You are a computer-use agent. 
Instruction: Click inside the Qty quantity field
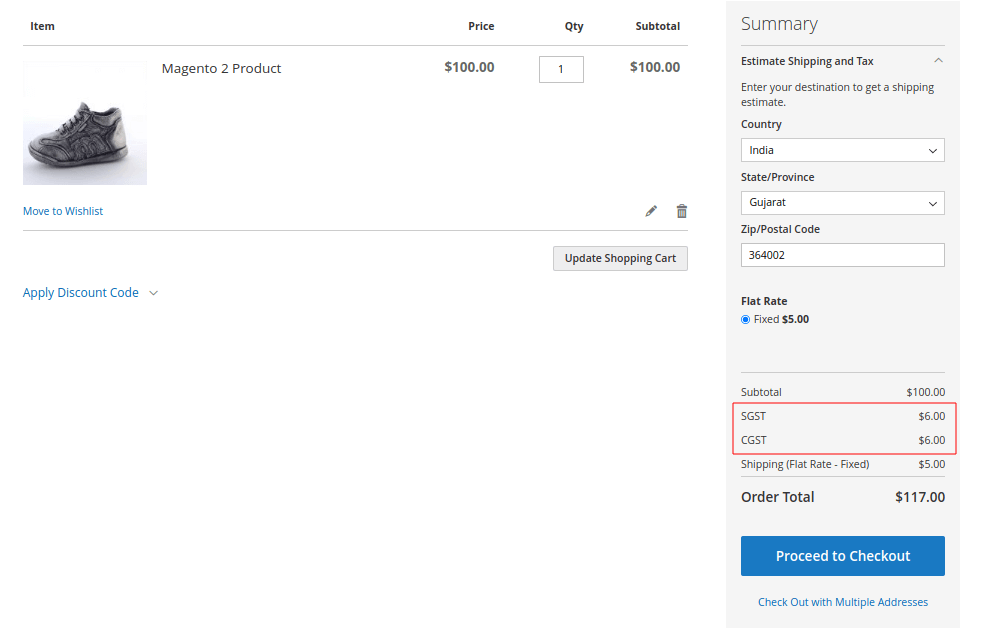[561, 69]
